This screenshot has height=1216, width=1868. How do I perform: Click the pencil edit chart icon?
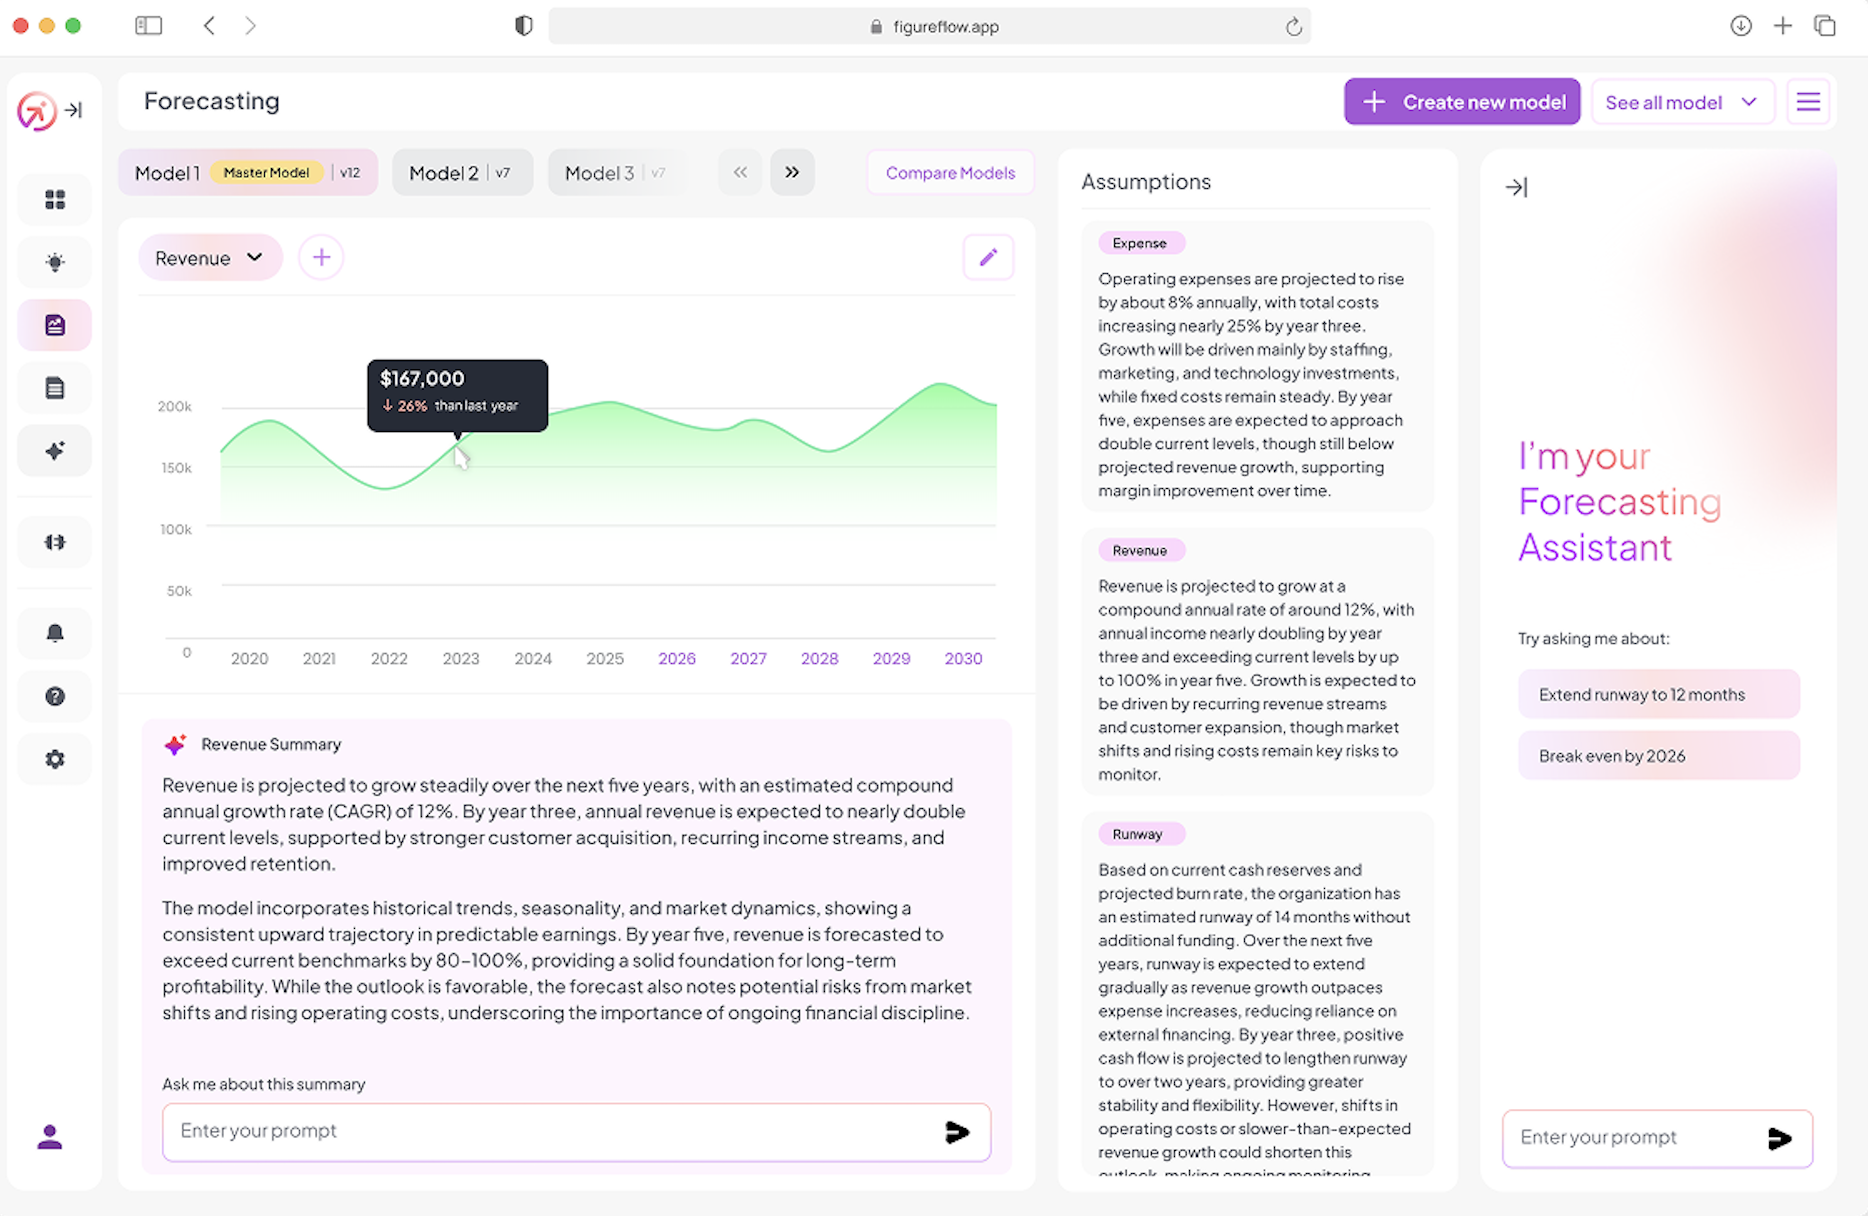click(988, 258)
